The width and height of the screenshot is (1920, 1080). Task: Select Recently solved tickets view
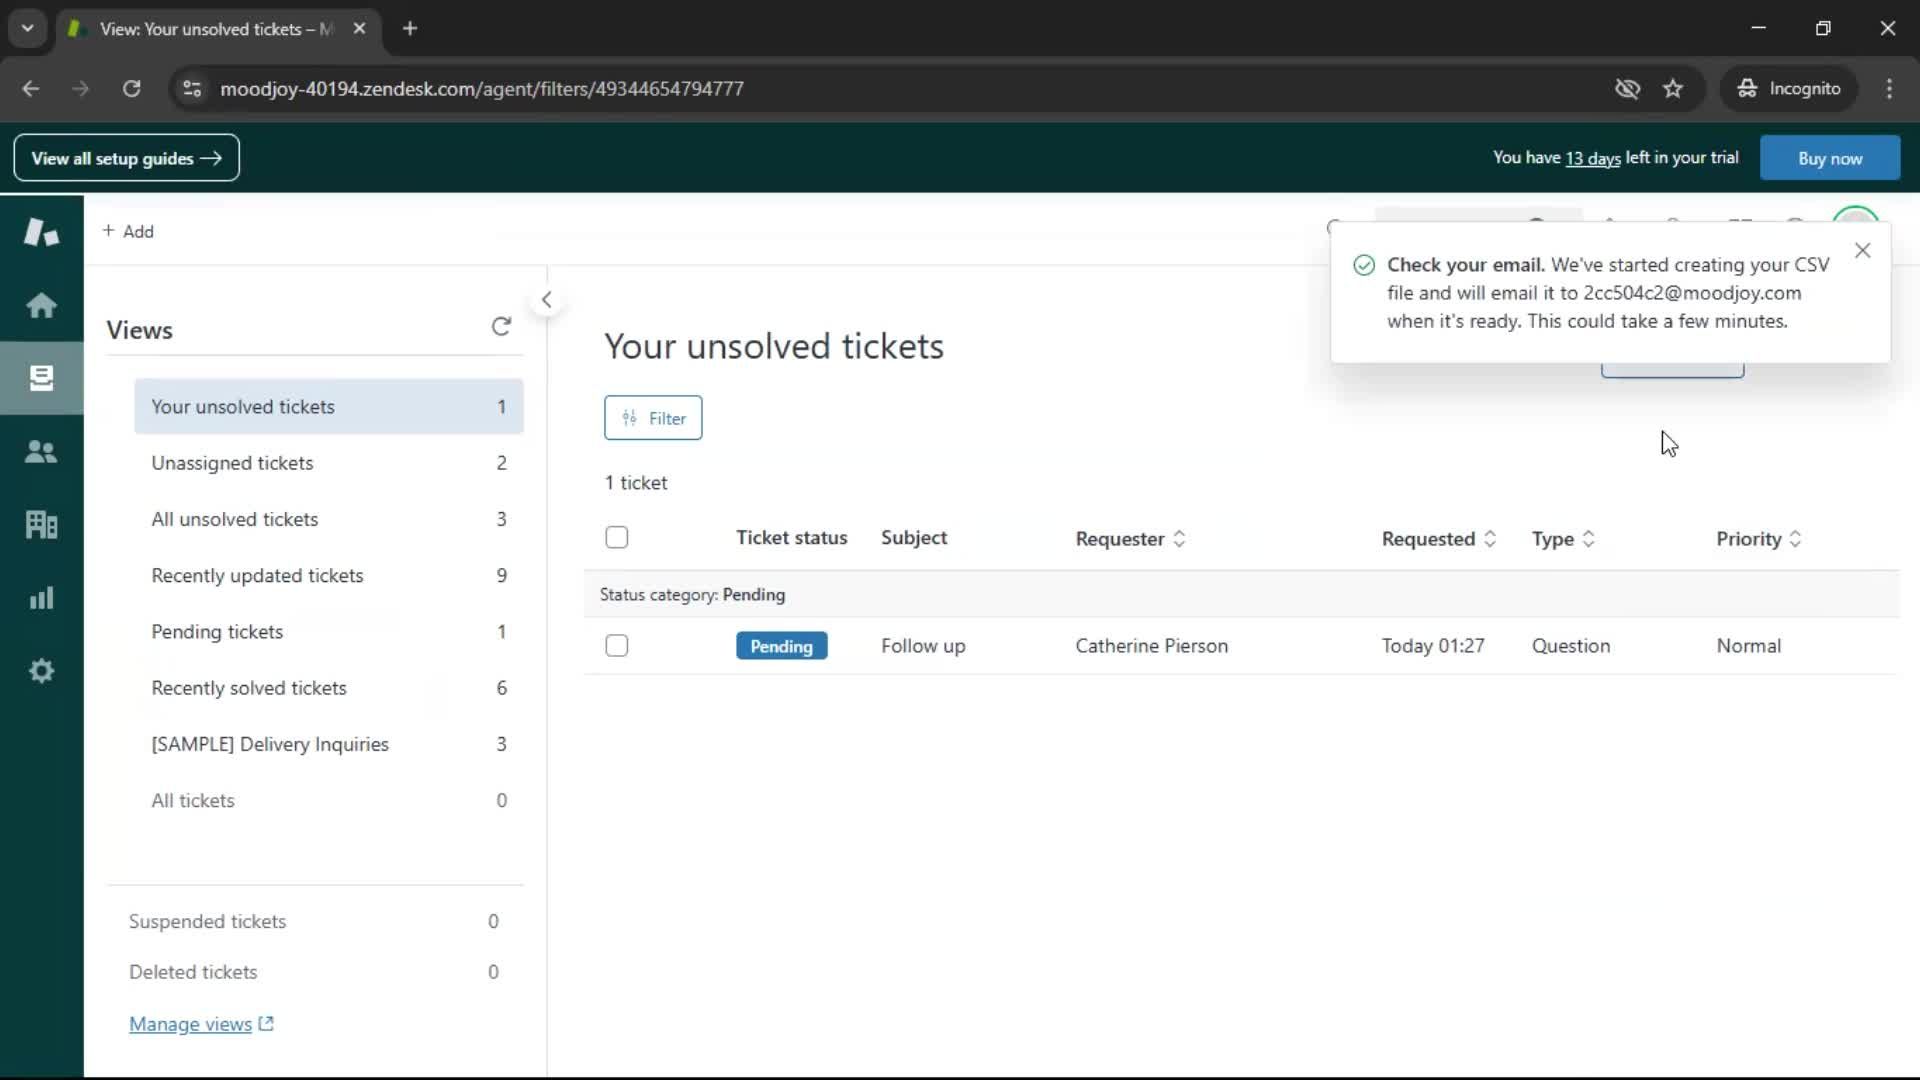tap(329, 688)
